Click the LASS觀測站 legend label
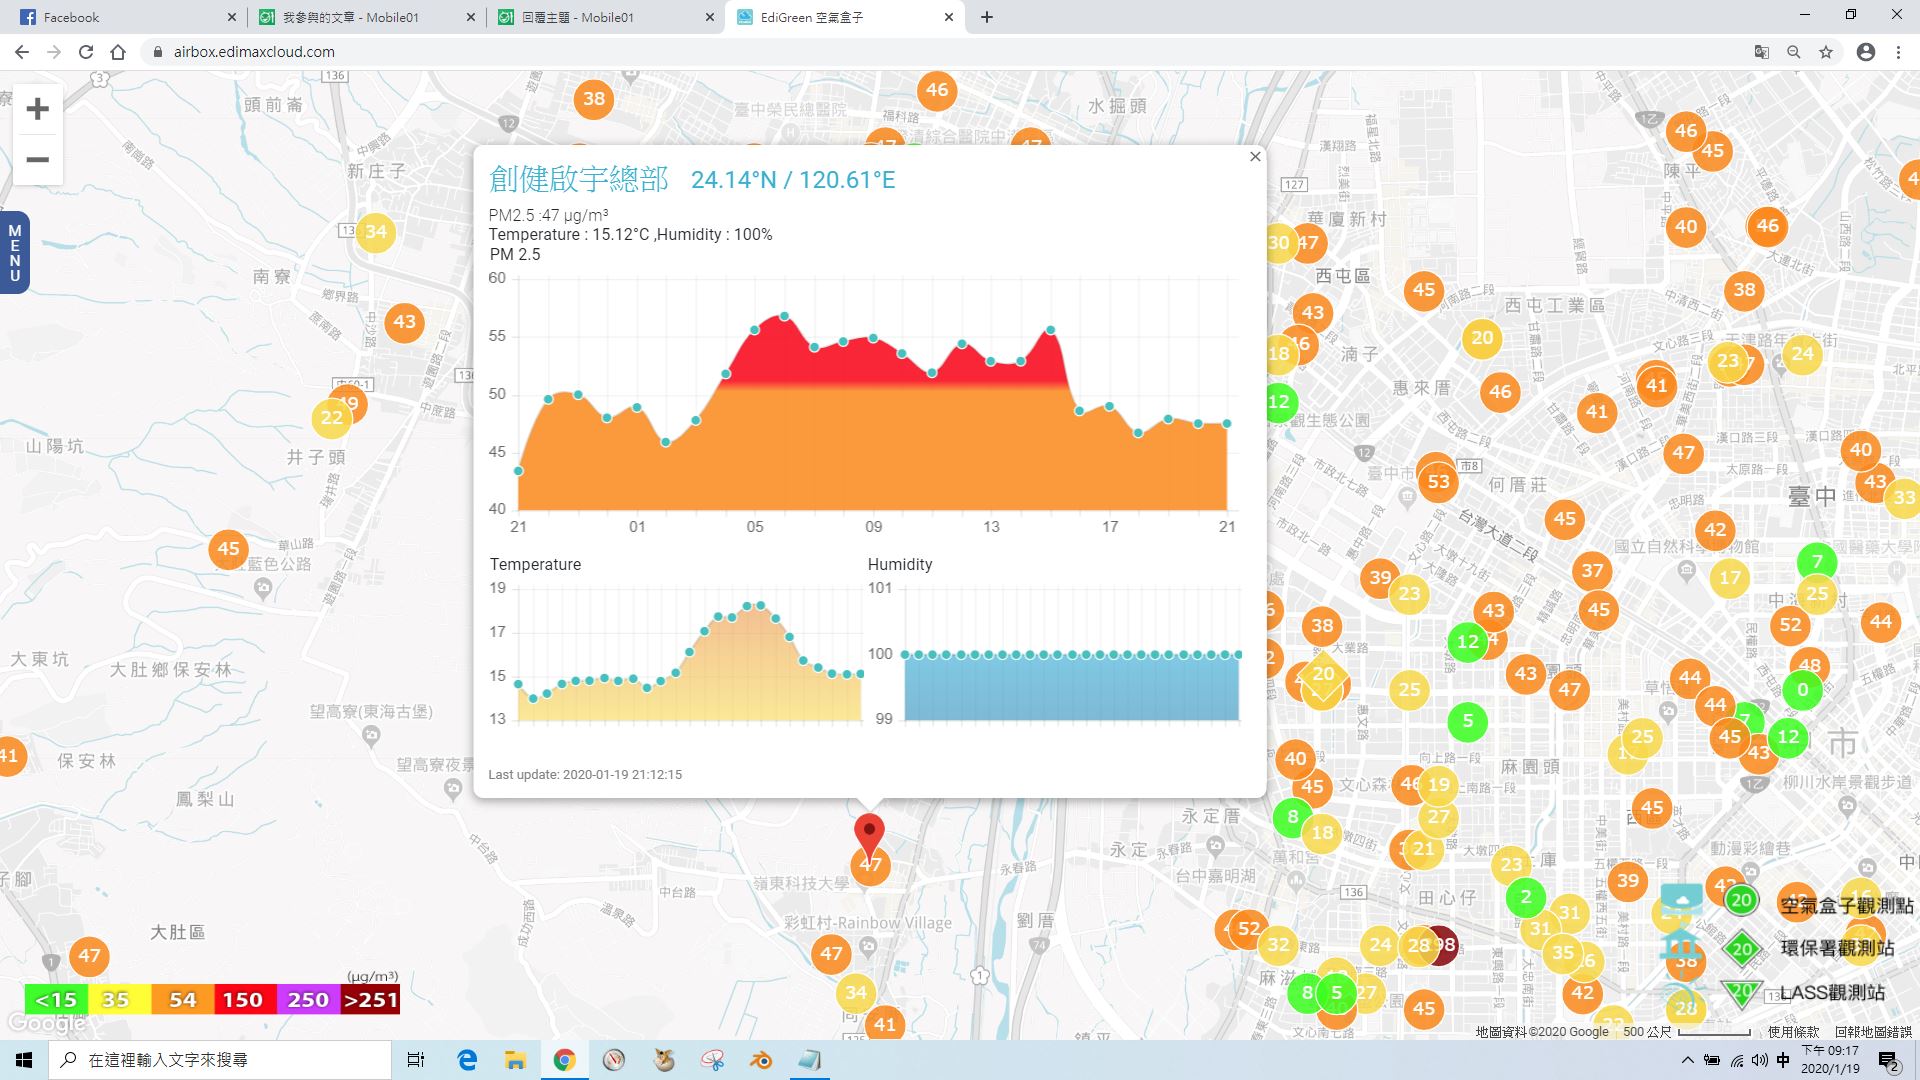 click(1832, 992)
